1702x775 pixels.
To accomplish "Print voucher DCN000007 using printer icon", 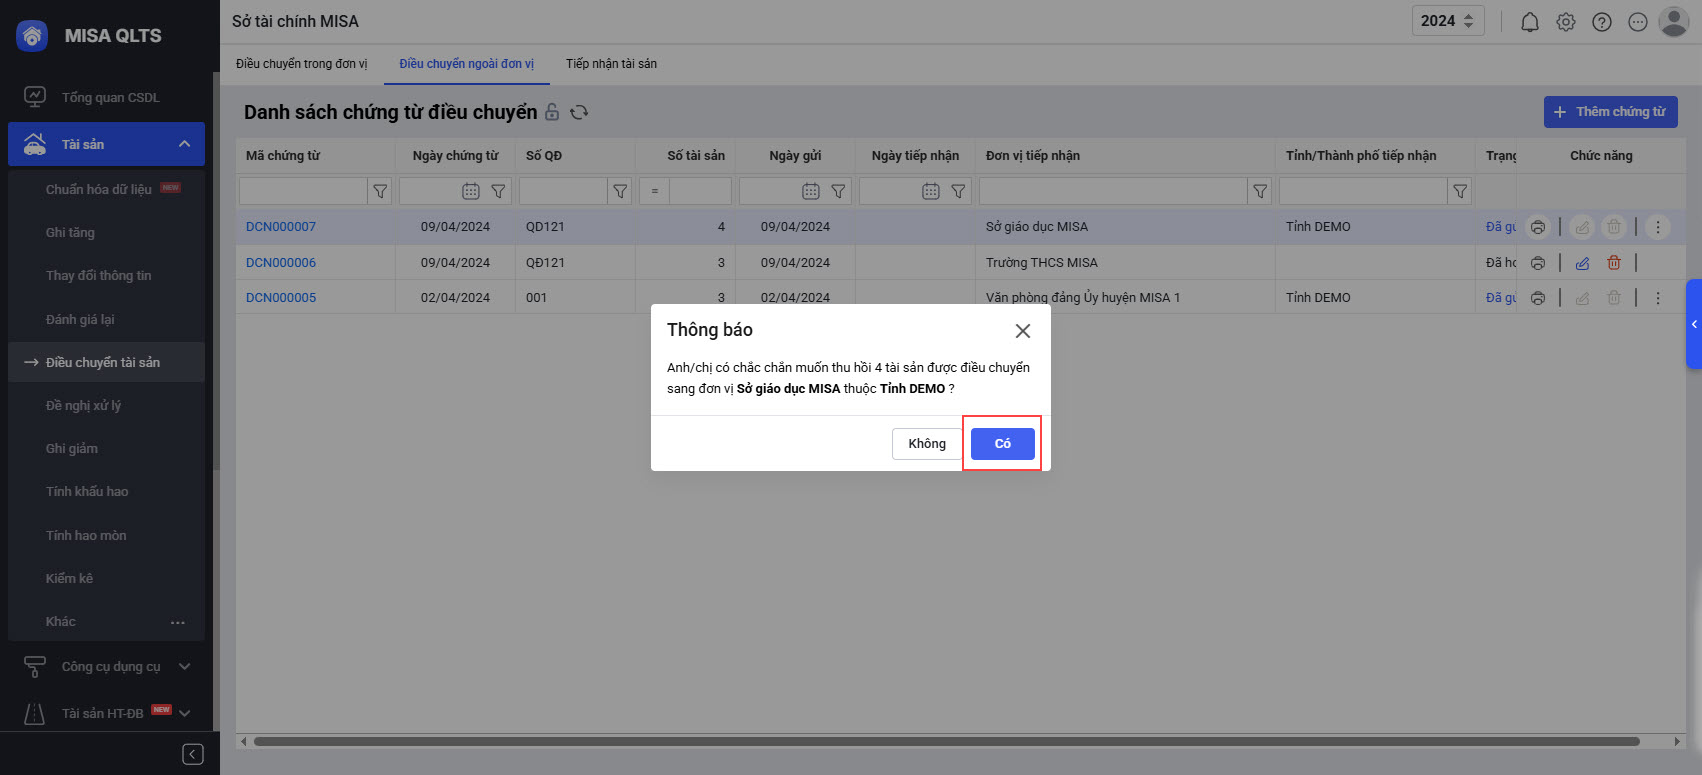I will click(x=1538, y=227).
